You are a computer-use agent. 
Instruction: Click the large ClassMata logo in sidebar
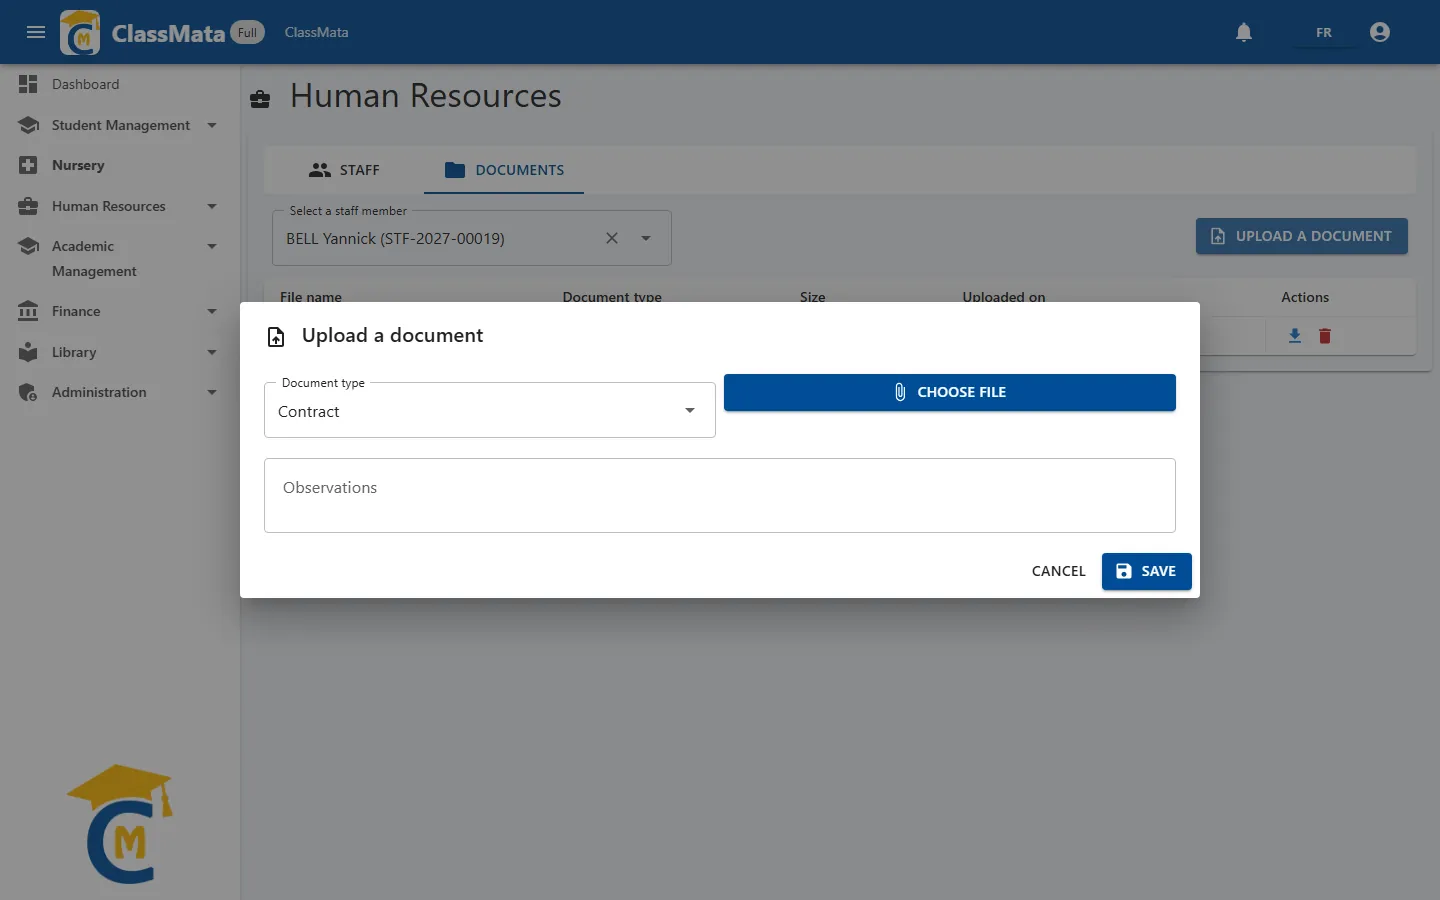tap(122, 824)
